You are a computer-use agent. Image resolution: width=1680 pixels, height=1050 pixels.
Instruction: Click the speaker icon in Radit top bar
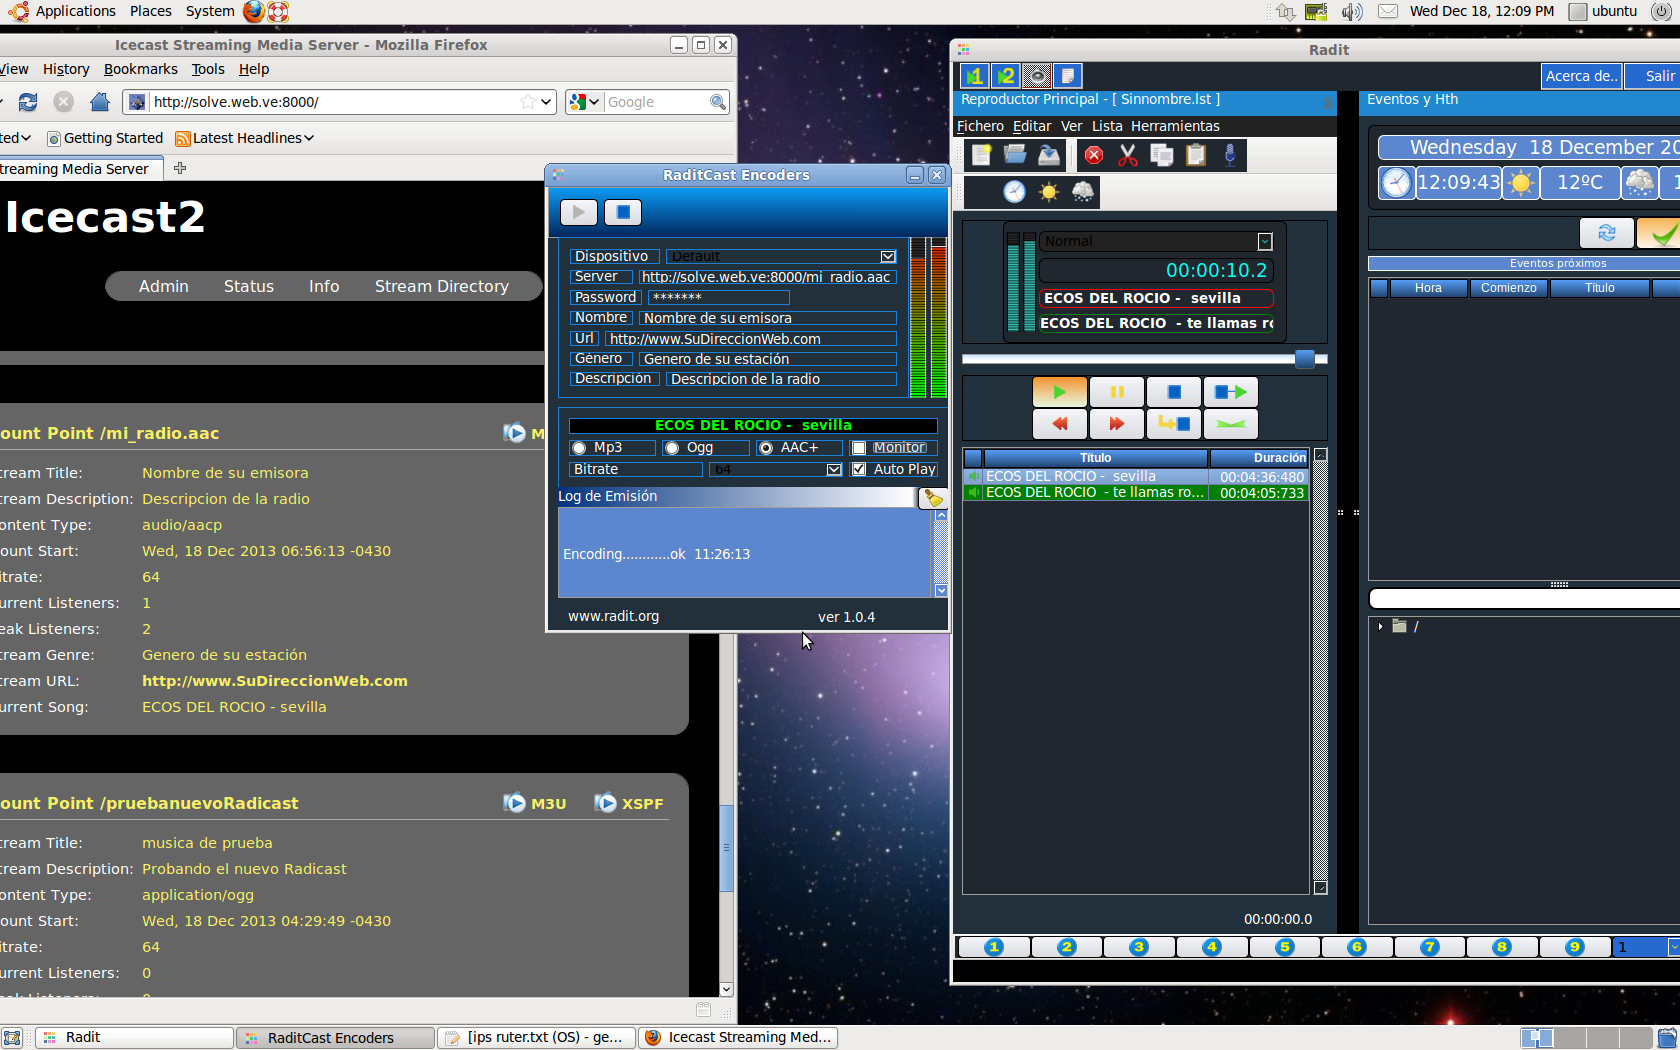pyautogui.click(x=1037, y=76)
